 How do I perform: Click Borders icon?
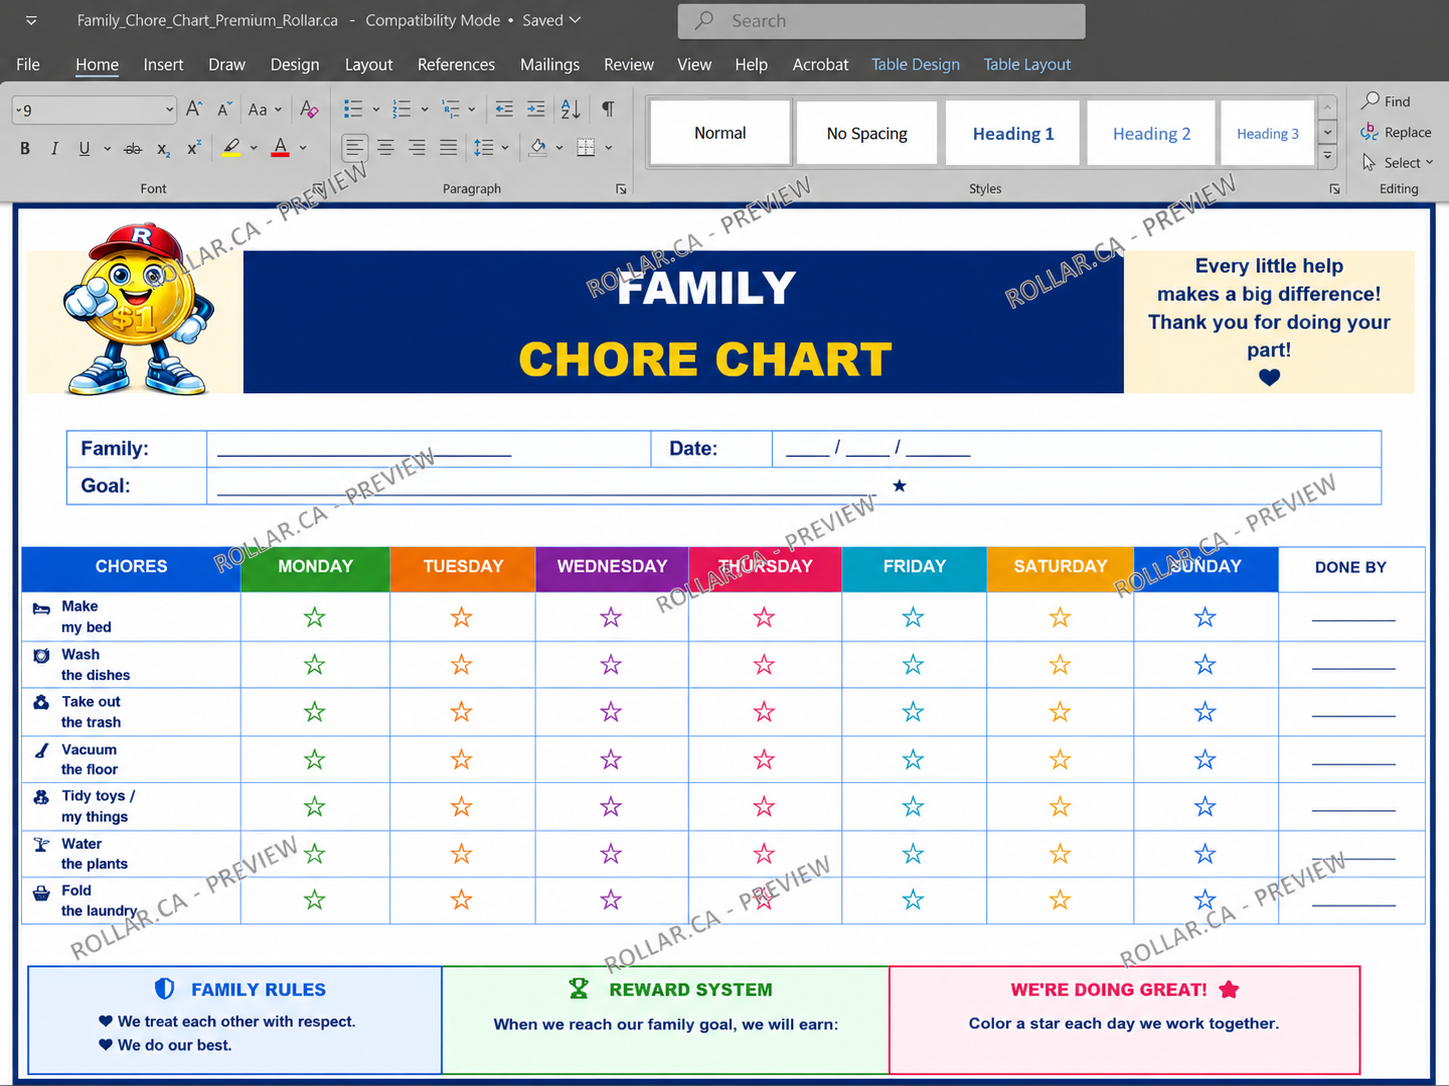pos(586,148)
